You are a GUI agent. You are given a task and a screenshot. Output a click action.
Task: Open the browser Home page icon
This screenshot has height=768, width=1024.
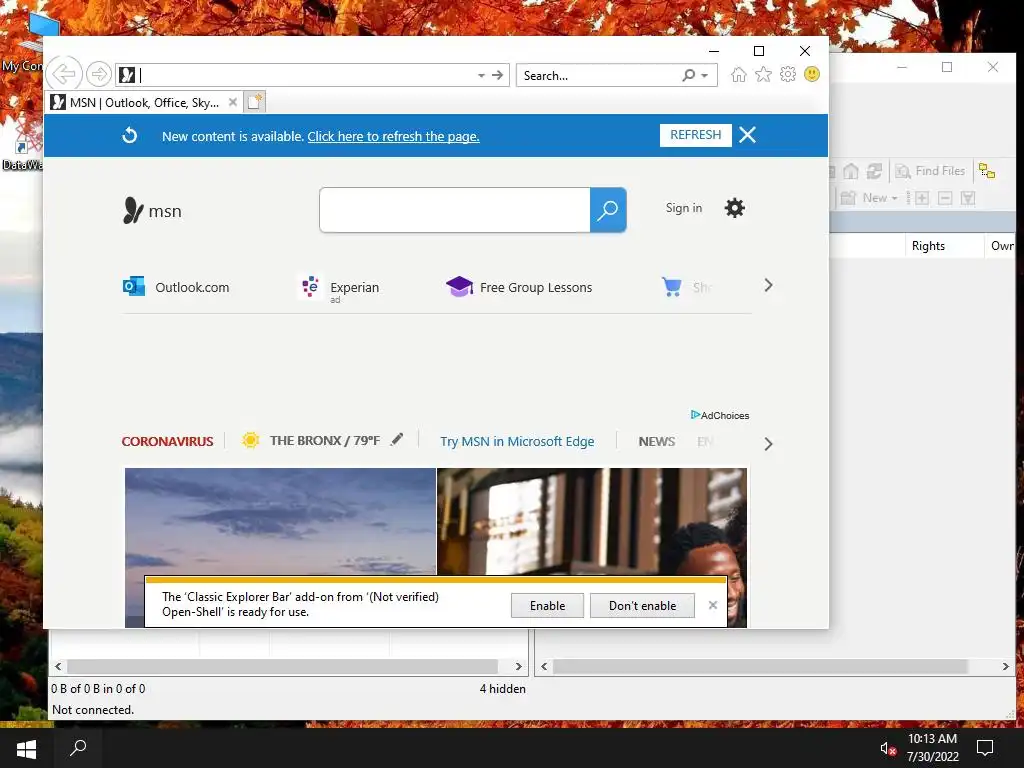point(739,74)
